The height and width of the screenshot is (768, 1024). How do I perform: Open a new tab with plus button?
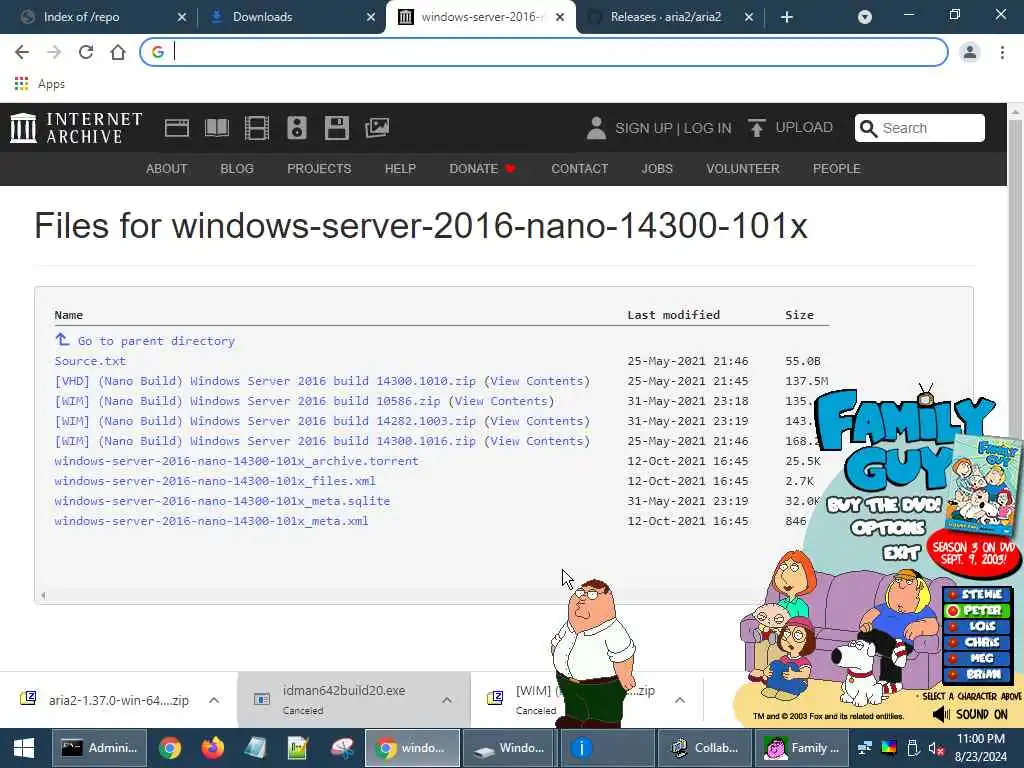point(787,17)
